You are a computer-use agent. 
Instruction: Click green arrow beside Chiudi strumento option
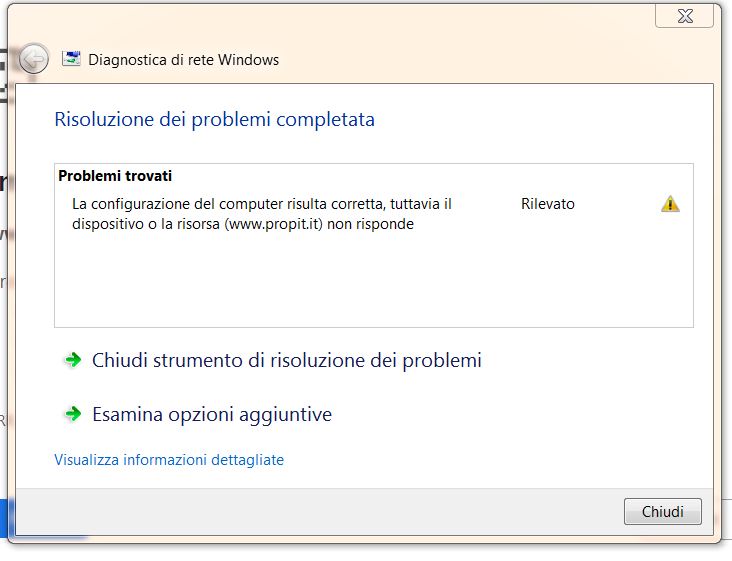tap(72, 360)
